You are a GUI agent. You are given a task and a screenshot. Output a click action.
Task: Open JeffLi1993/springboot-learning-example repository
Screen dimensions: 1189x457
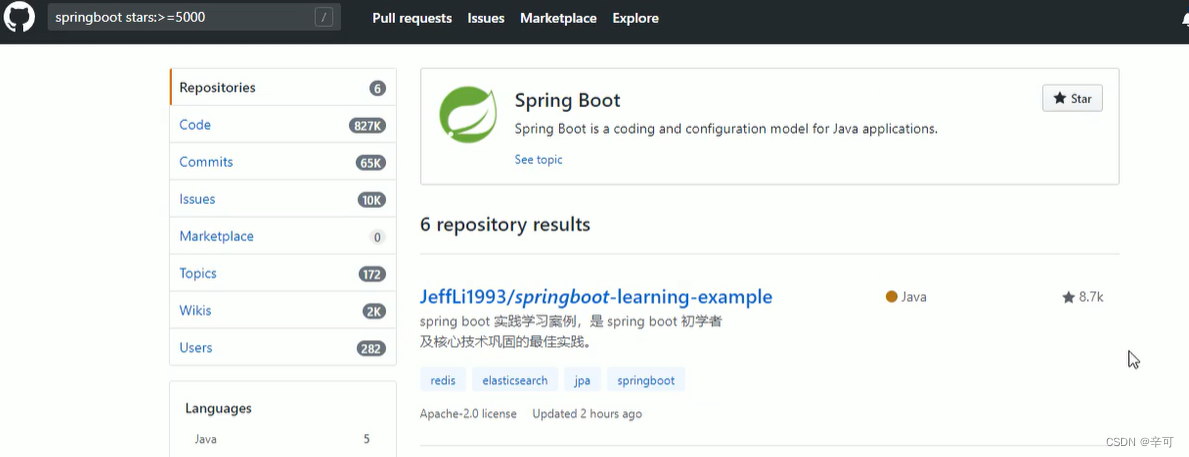(x=596, y=296)
